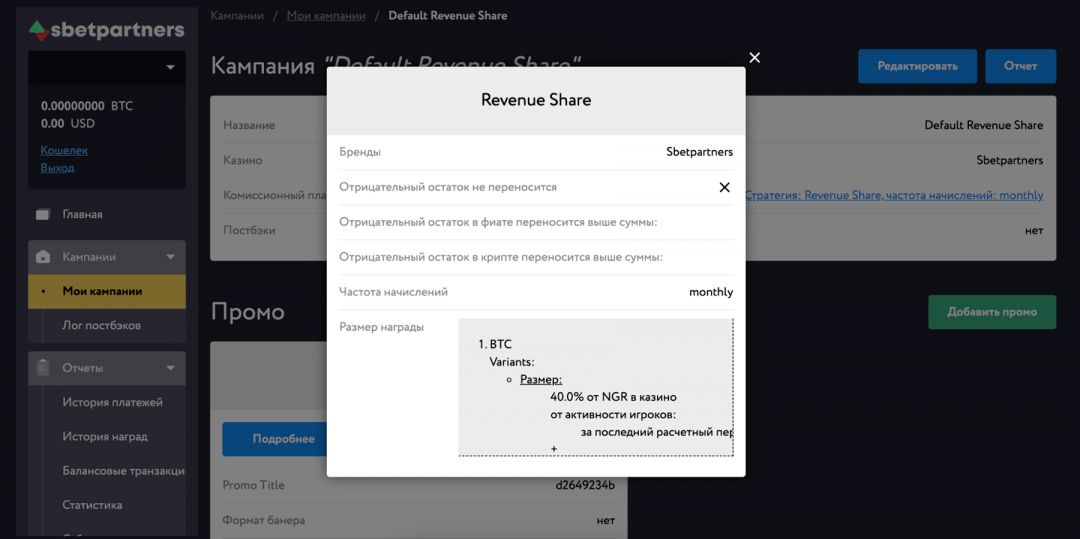
Task: Click Мои кампании breadcrumb link
Action: click(324, 16)
